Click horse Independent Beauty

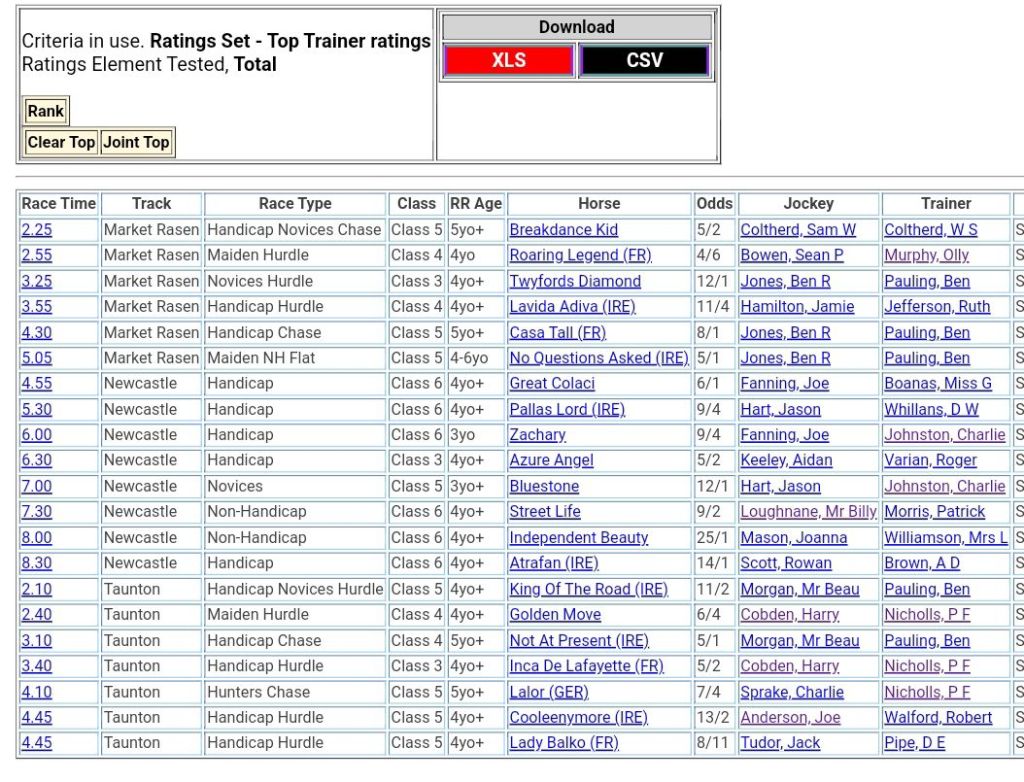pyautogui.click(x=578, y=538)
